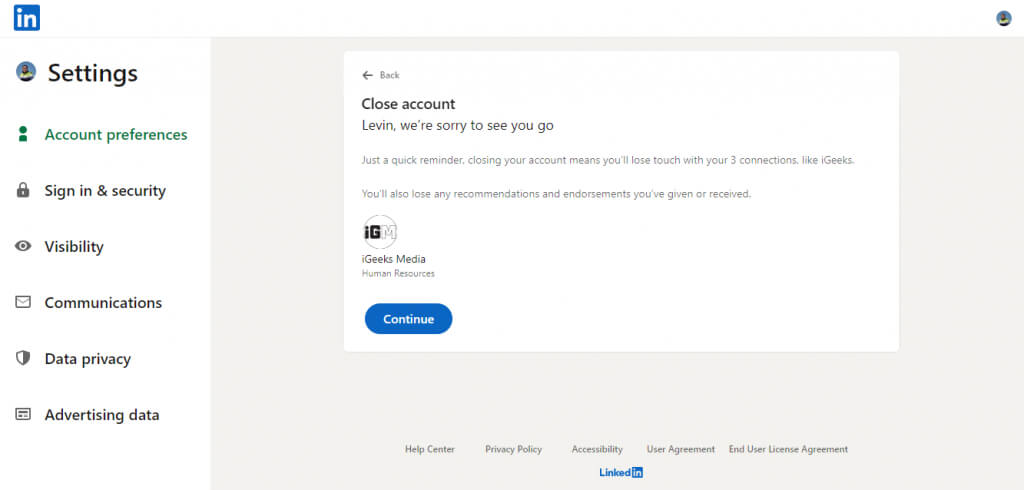Click the profile photo beside Settings heading
Screen dimensions: 1024x490
pos(26,72)
